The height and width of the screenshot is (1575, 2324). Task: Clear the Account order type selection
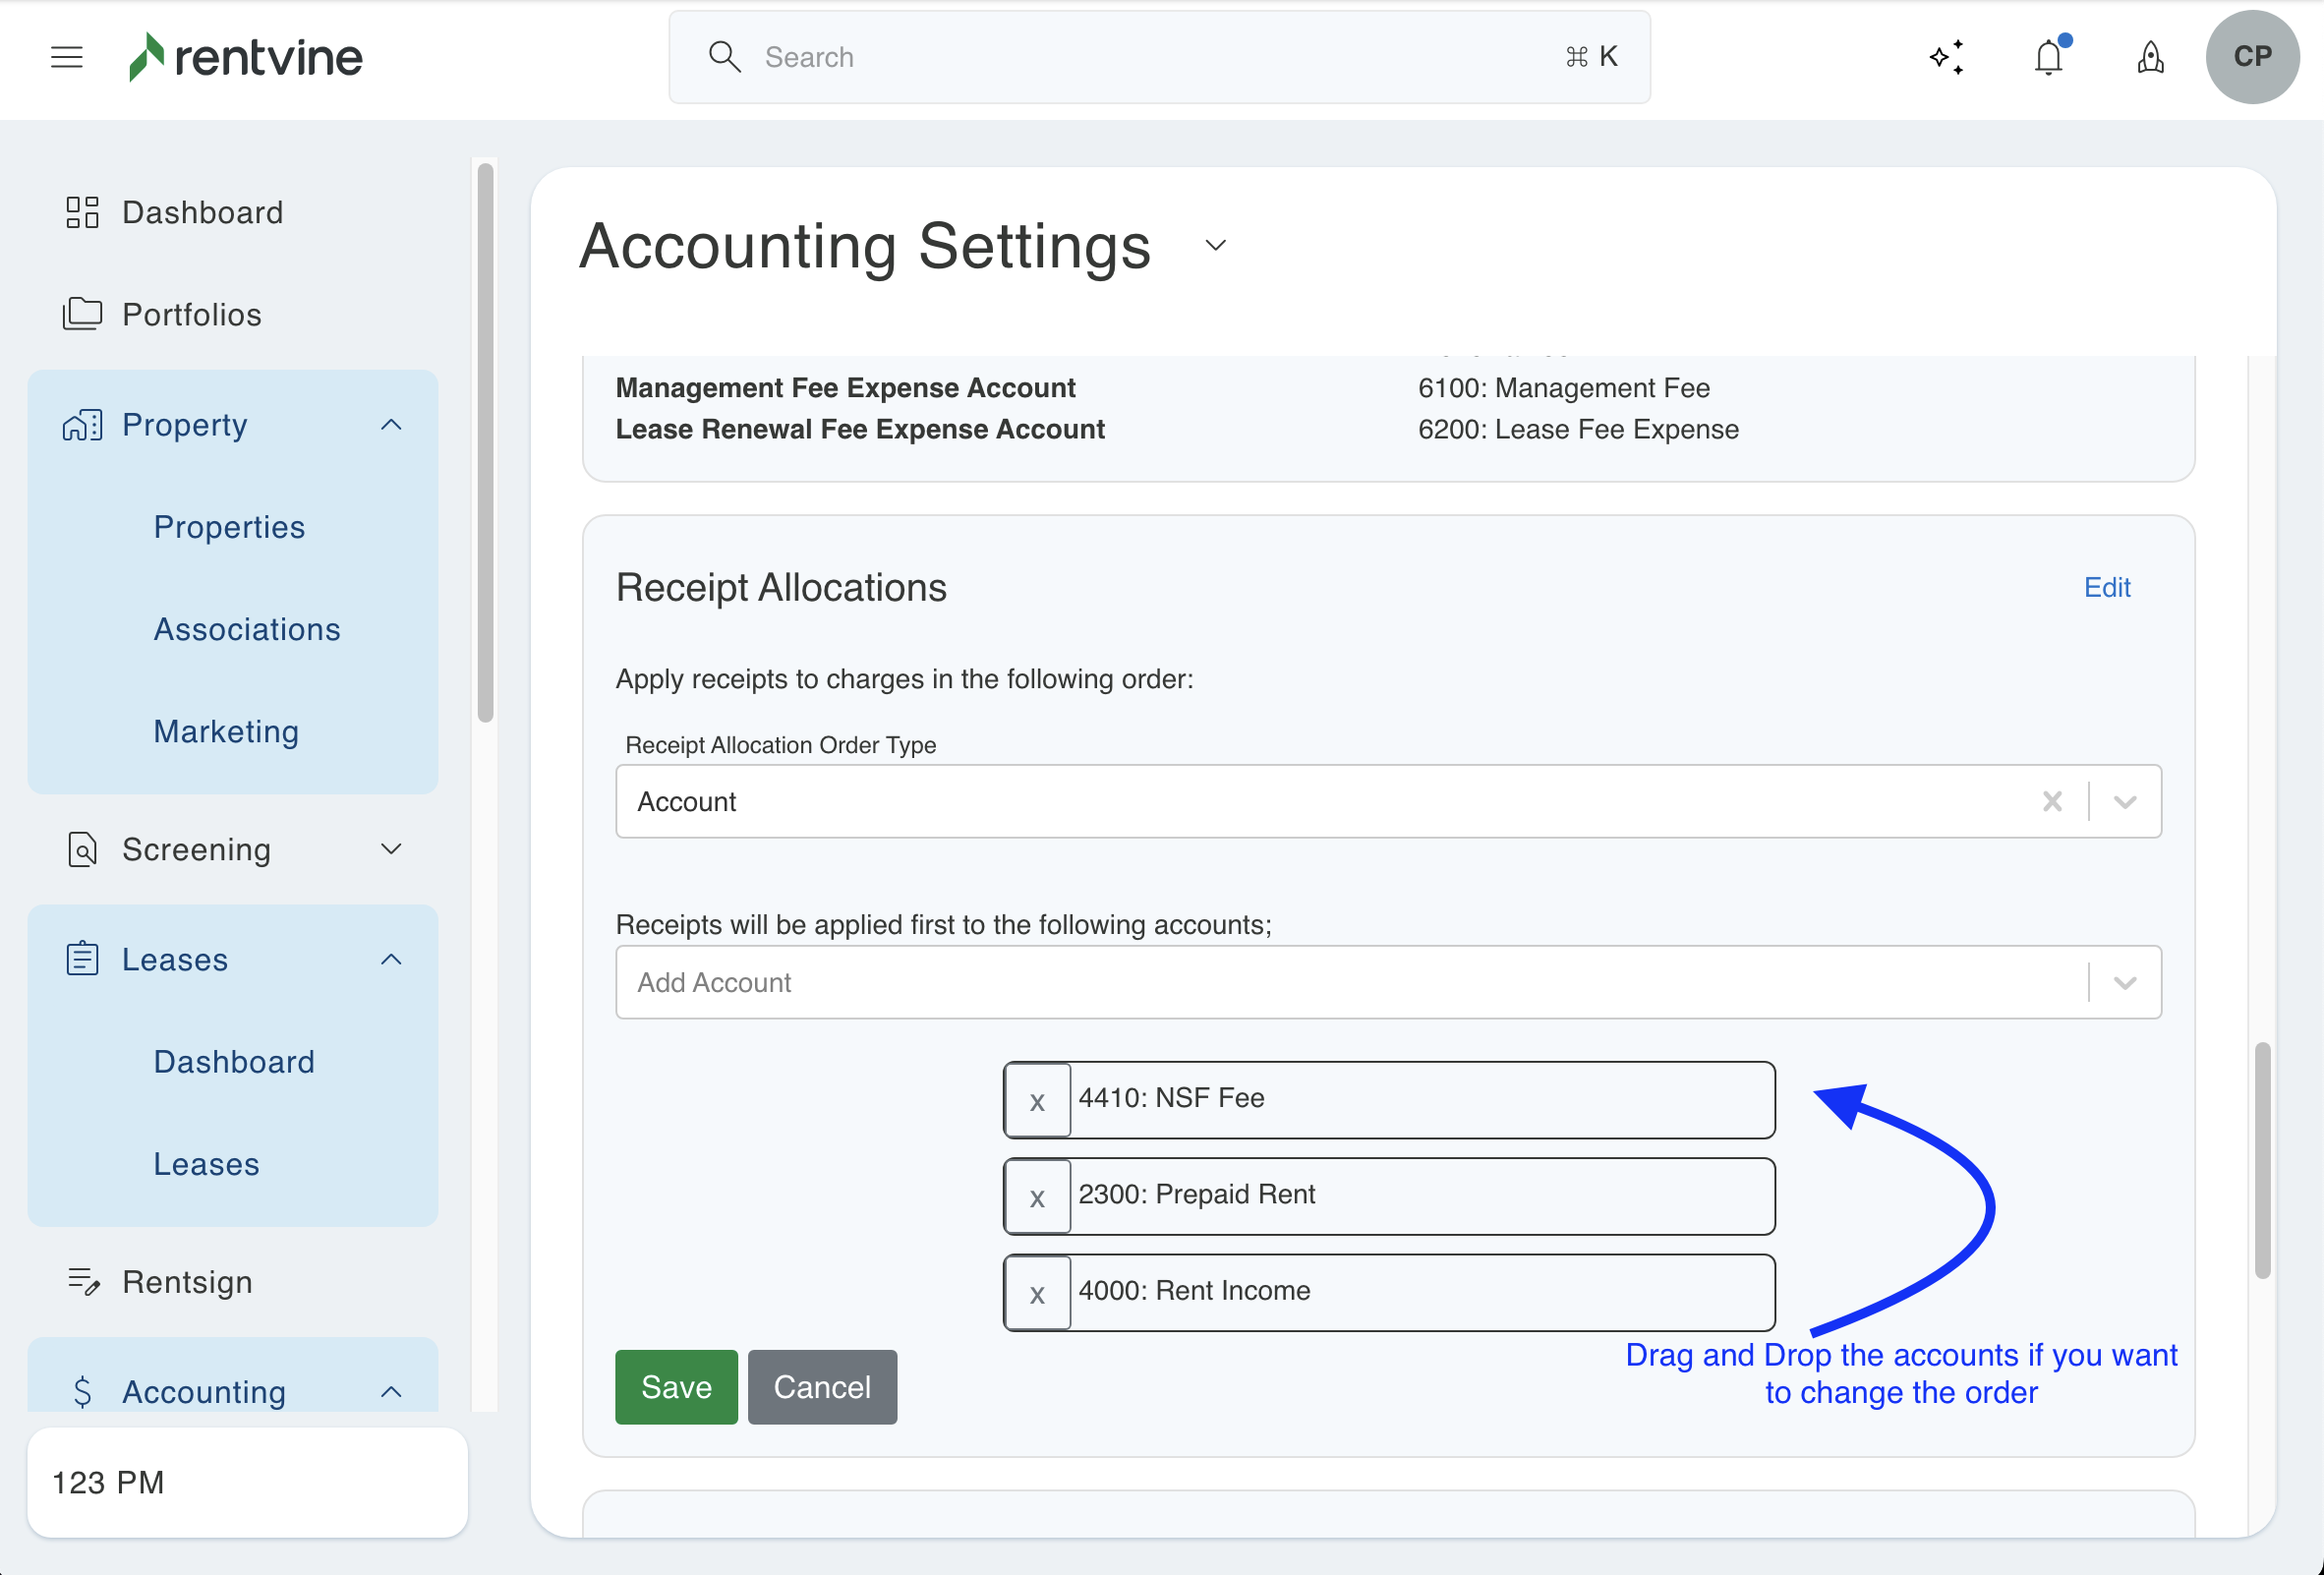2052,801
